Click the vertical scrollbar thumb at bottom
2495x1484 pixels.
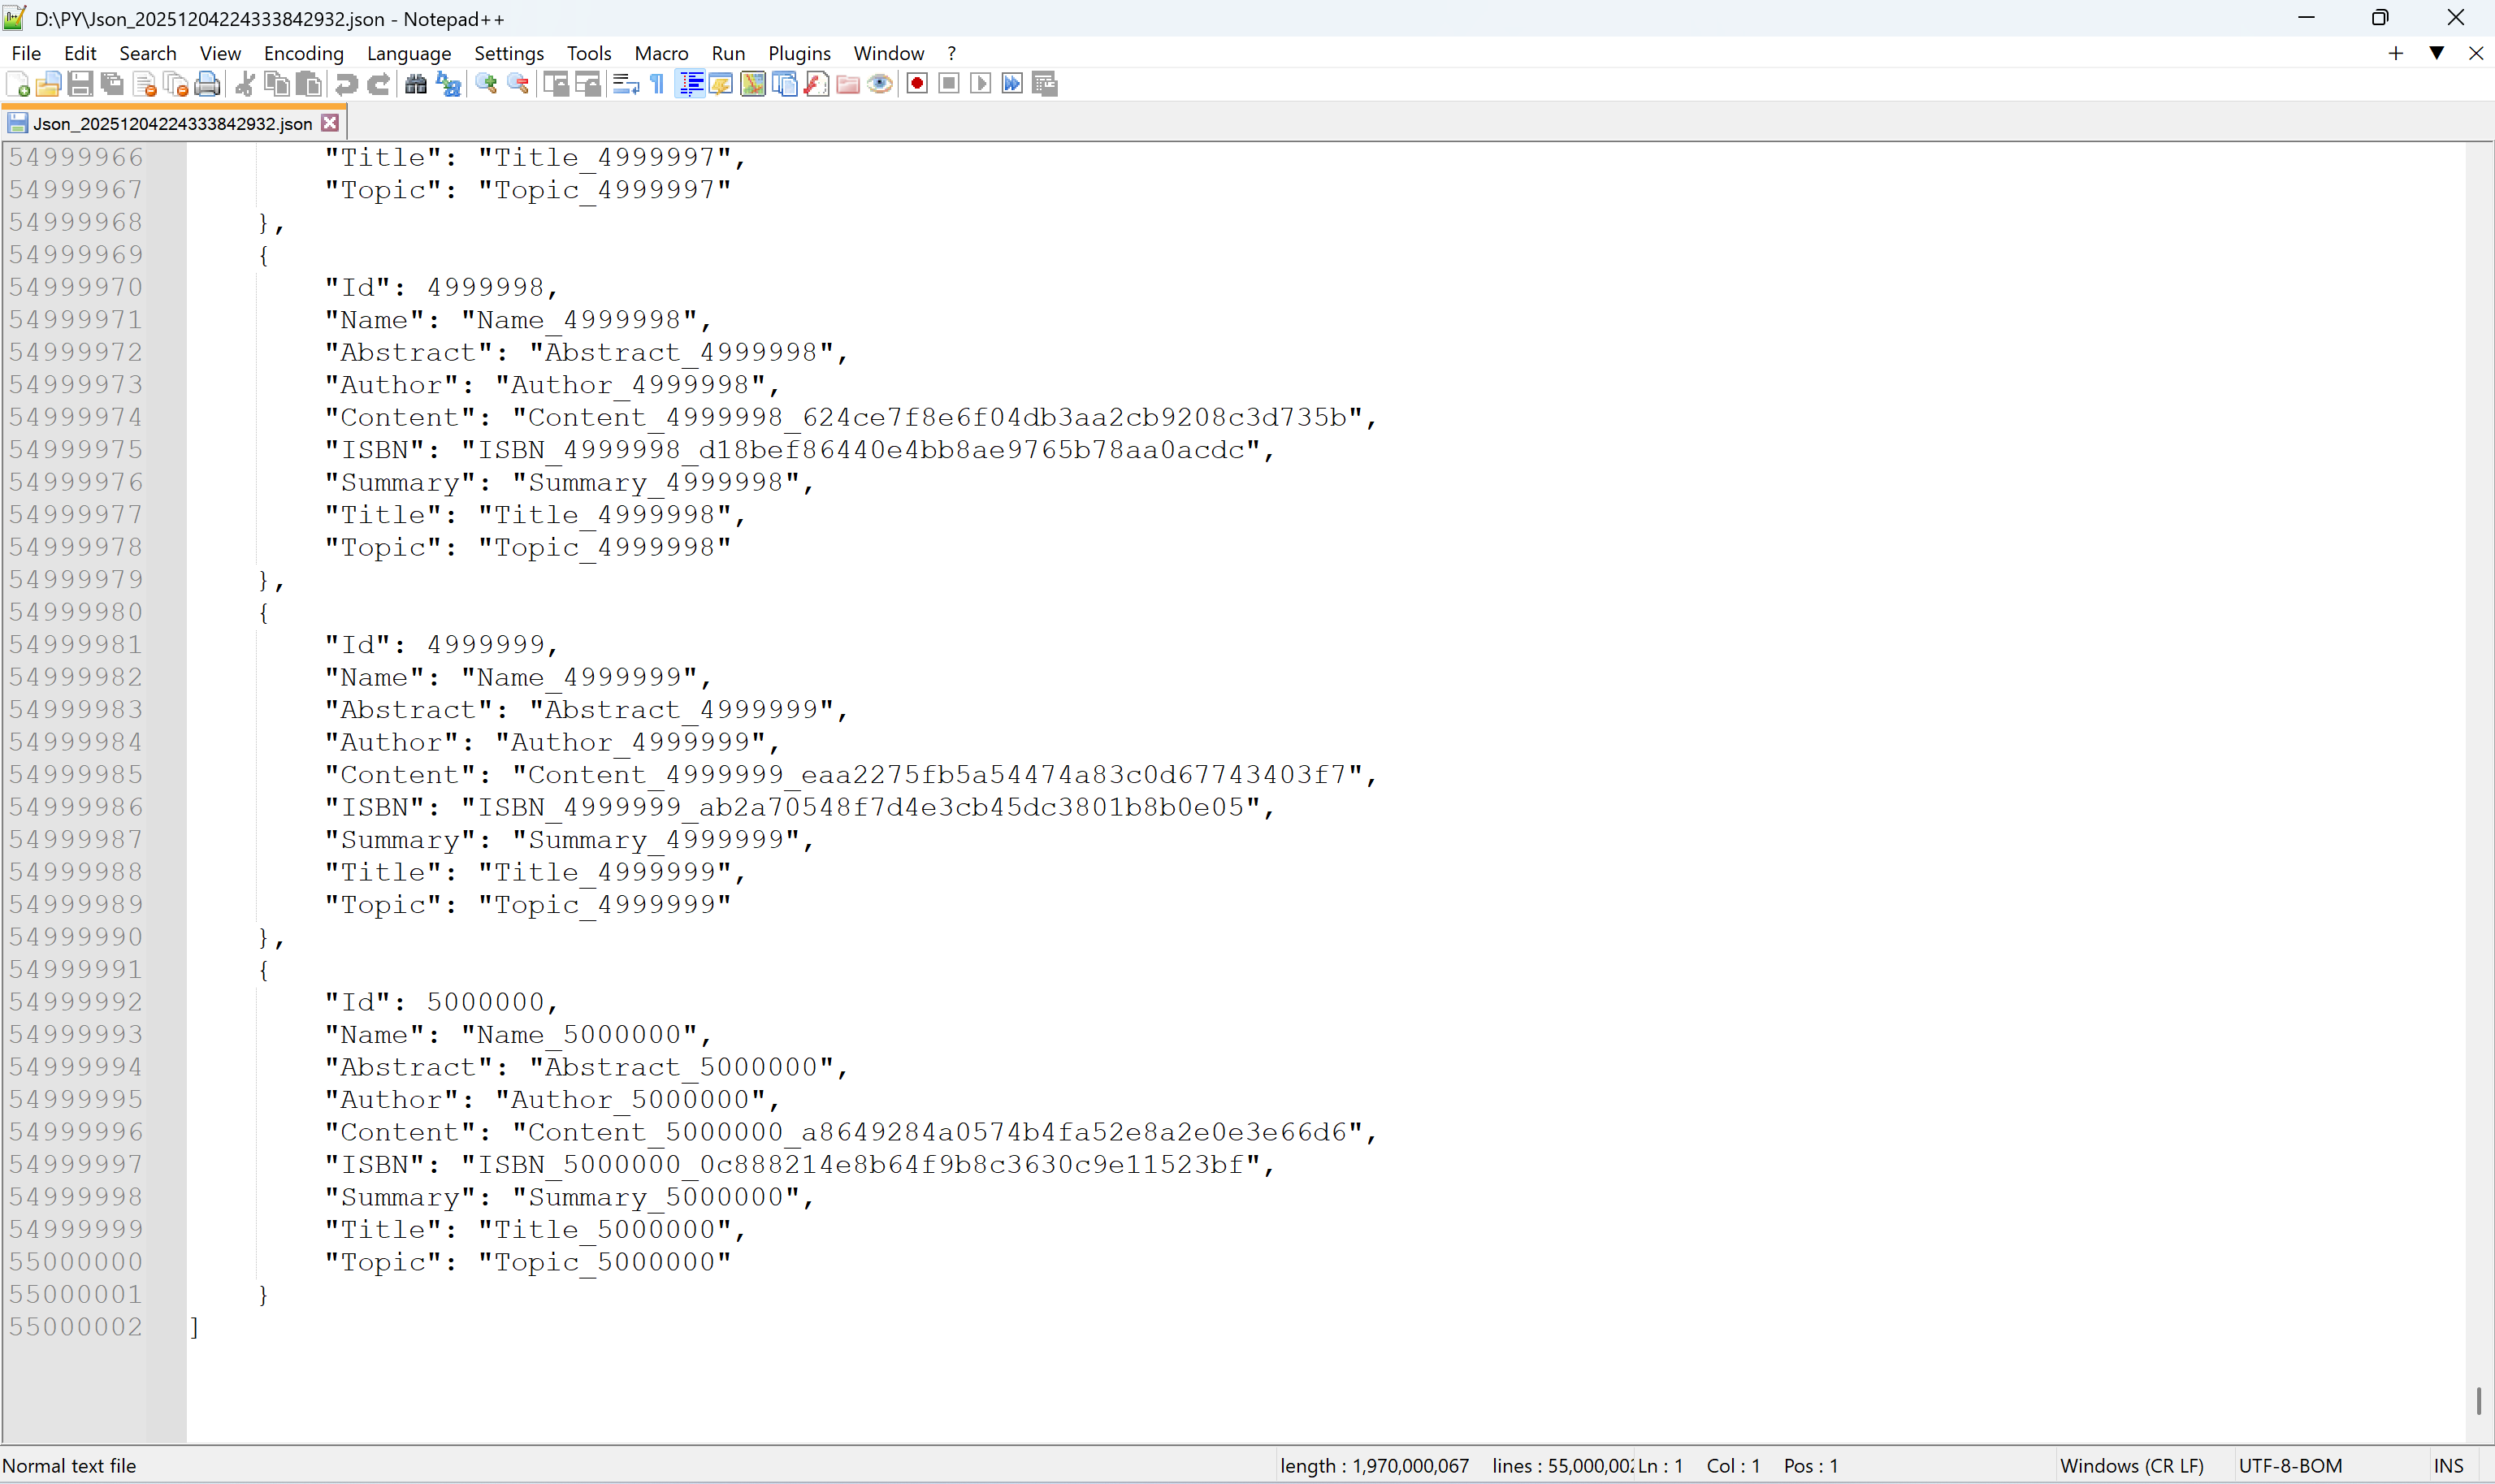coord(2478,1400)
